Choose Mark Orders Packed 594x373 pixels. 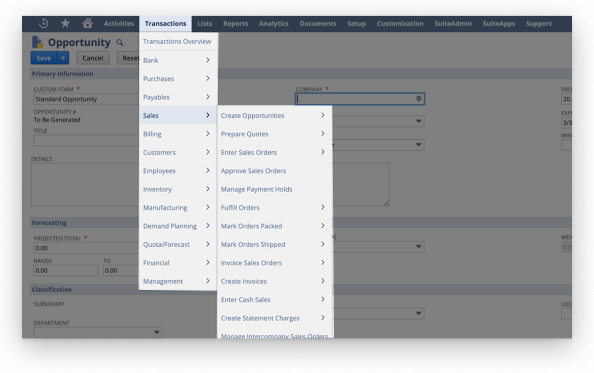point(275,226)
